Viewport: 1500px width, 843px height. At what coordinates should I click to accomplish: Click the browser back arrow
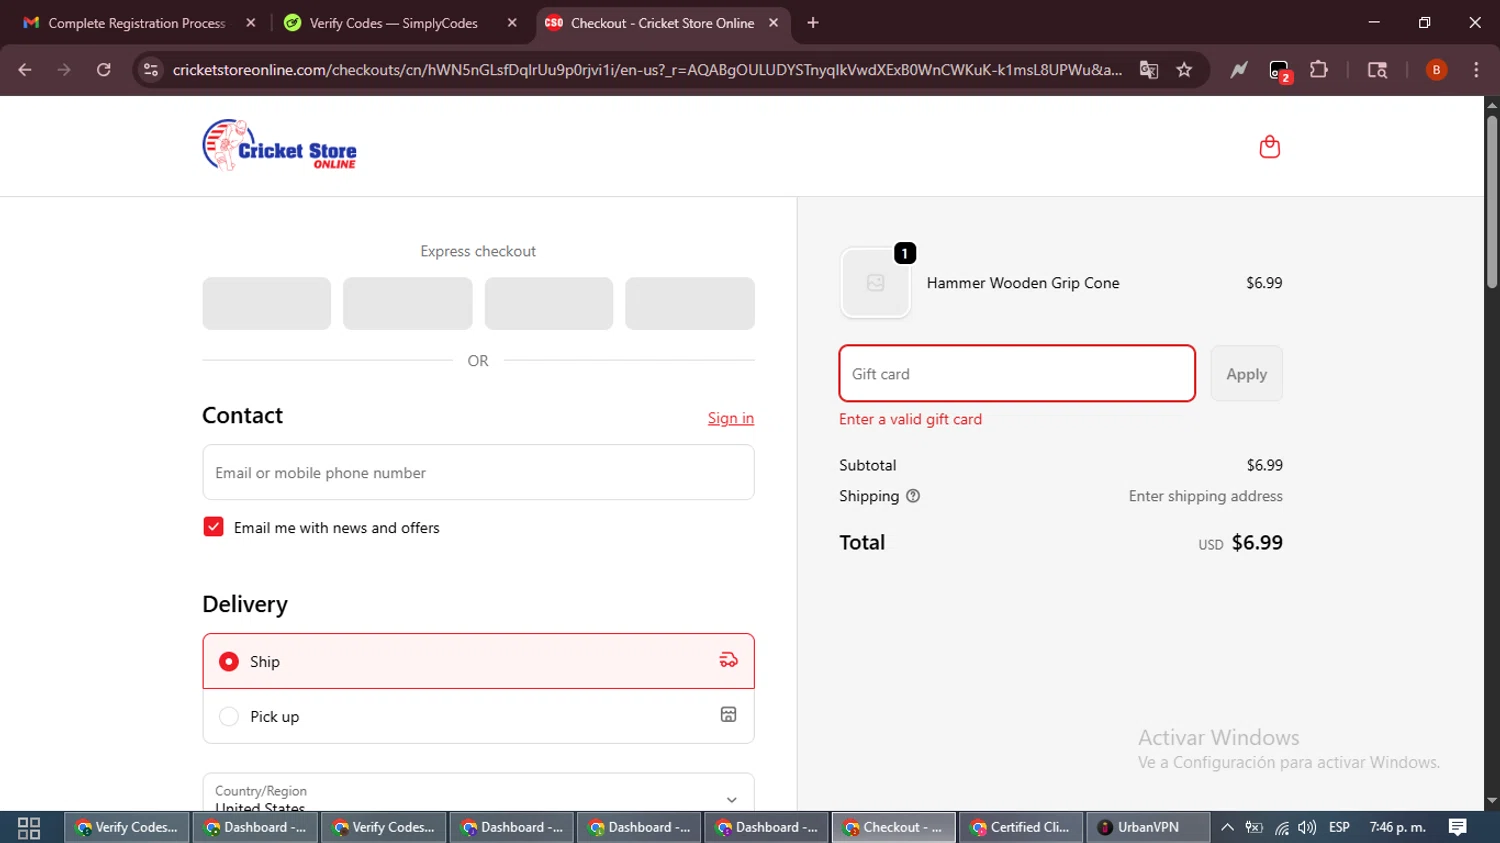coord(25,70)
